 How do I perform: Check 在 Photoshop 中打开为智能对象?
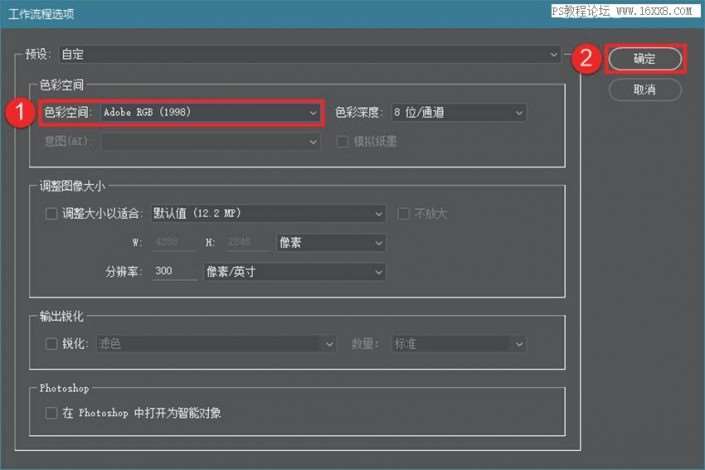tap(51, 413)
